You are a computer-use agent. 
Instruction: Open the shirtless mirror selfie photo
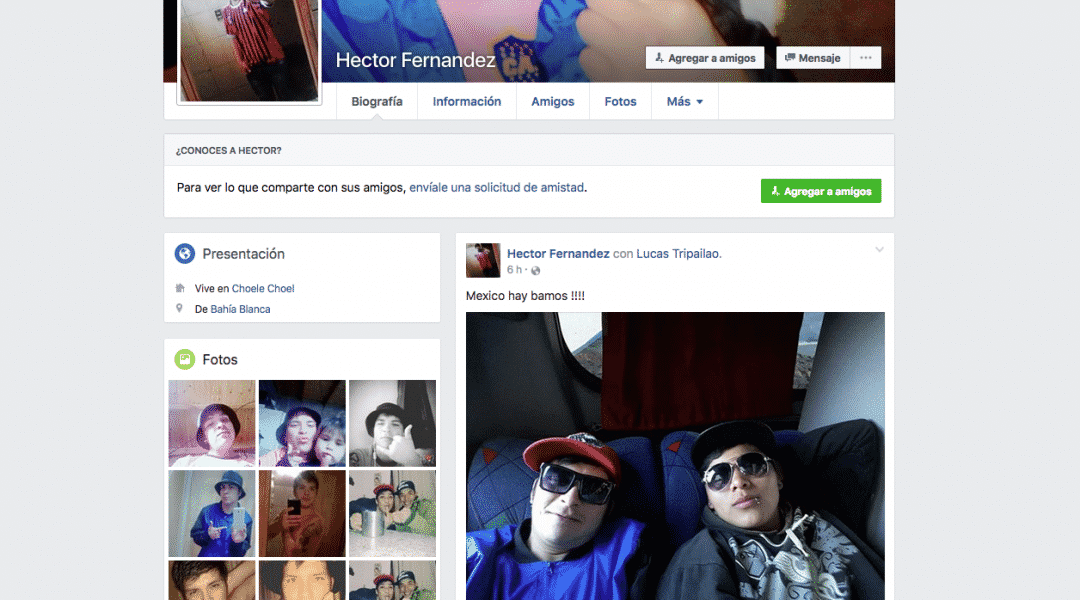tap(302, 513)
